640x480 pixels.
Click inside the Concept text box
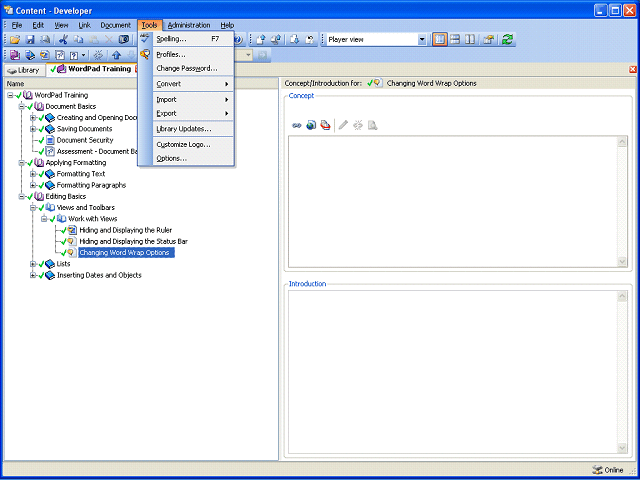point(453,202)
